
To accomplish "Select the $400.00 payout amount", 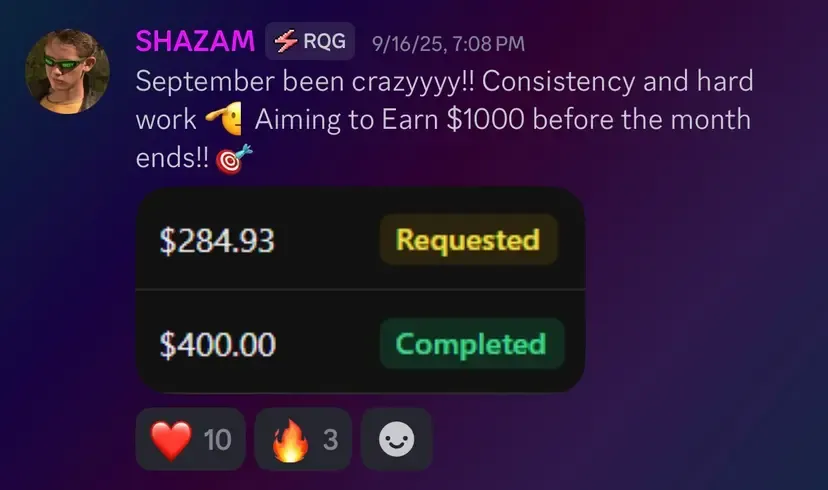I will coord(218,345).
